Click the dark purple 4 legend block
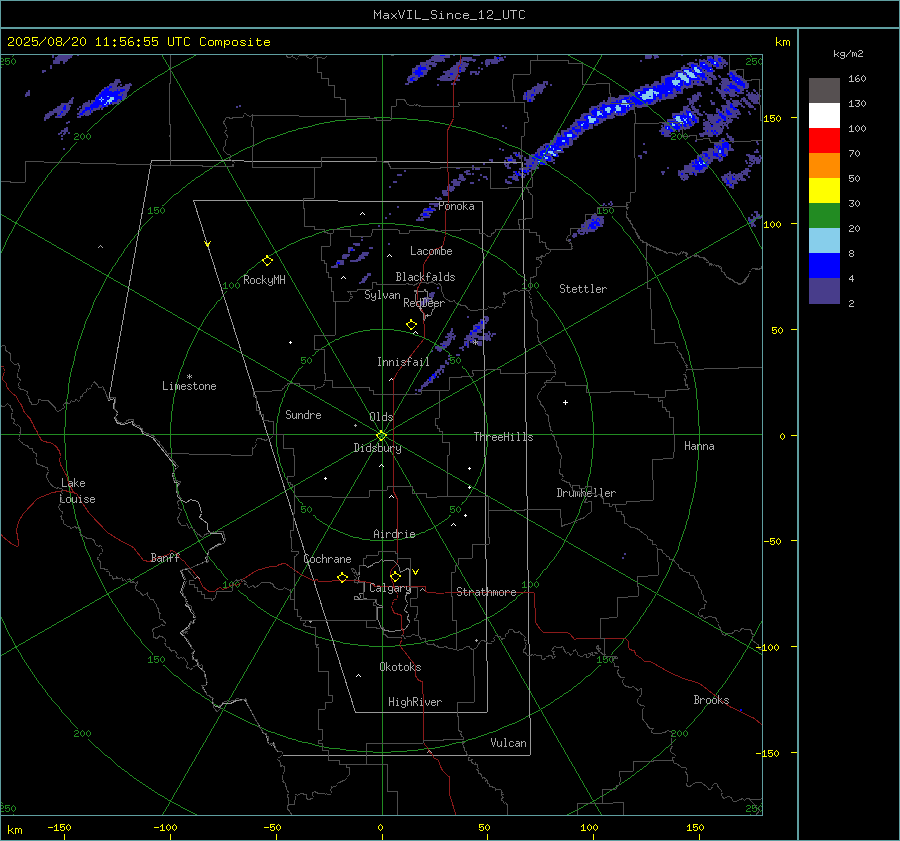The height and width of the screenshot is (841, 900). [x=824, y=290]
